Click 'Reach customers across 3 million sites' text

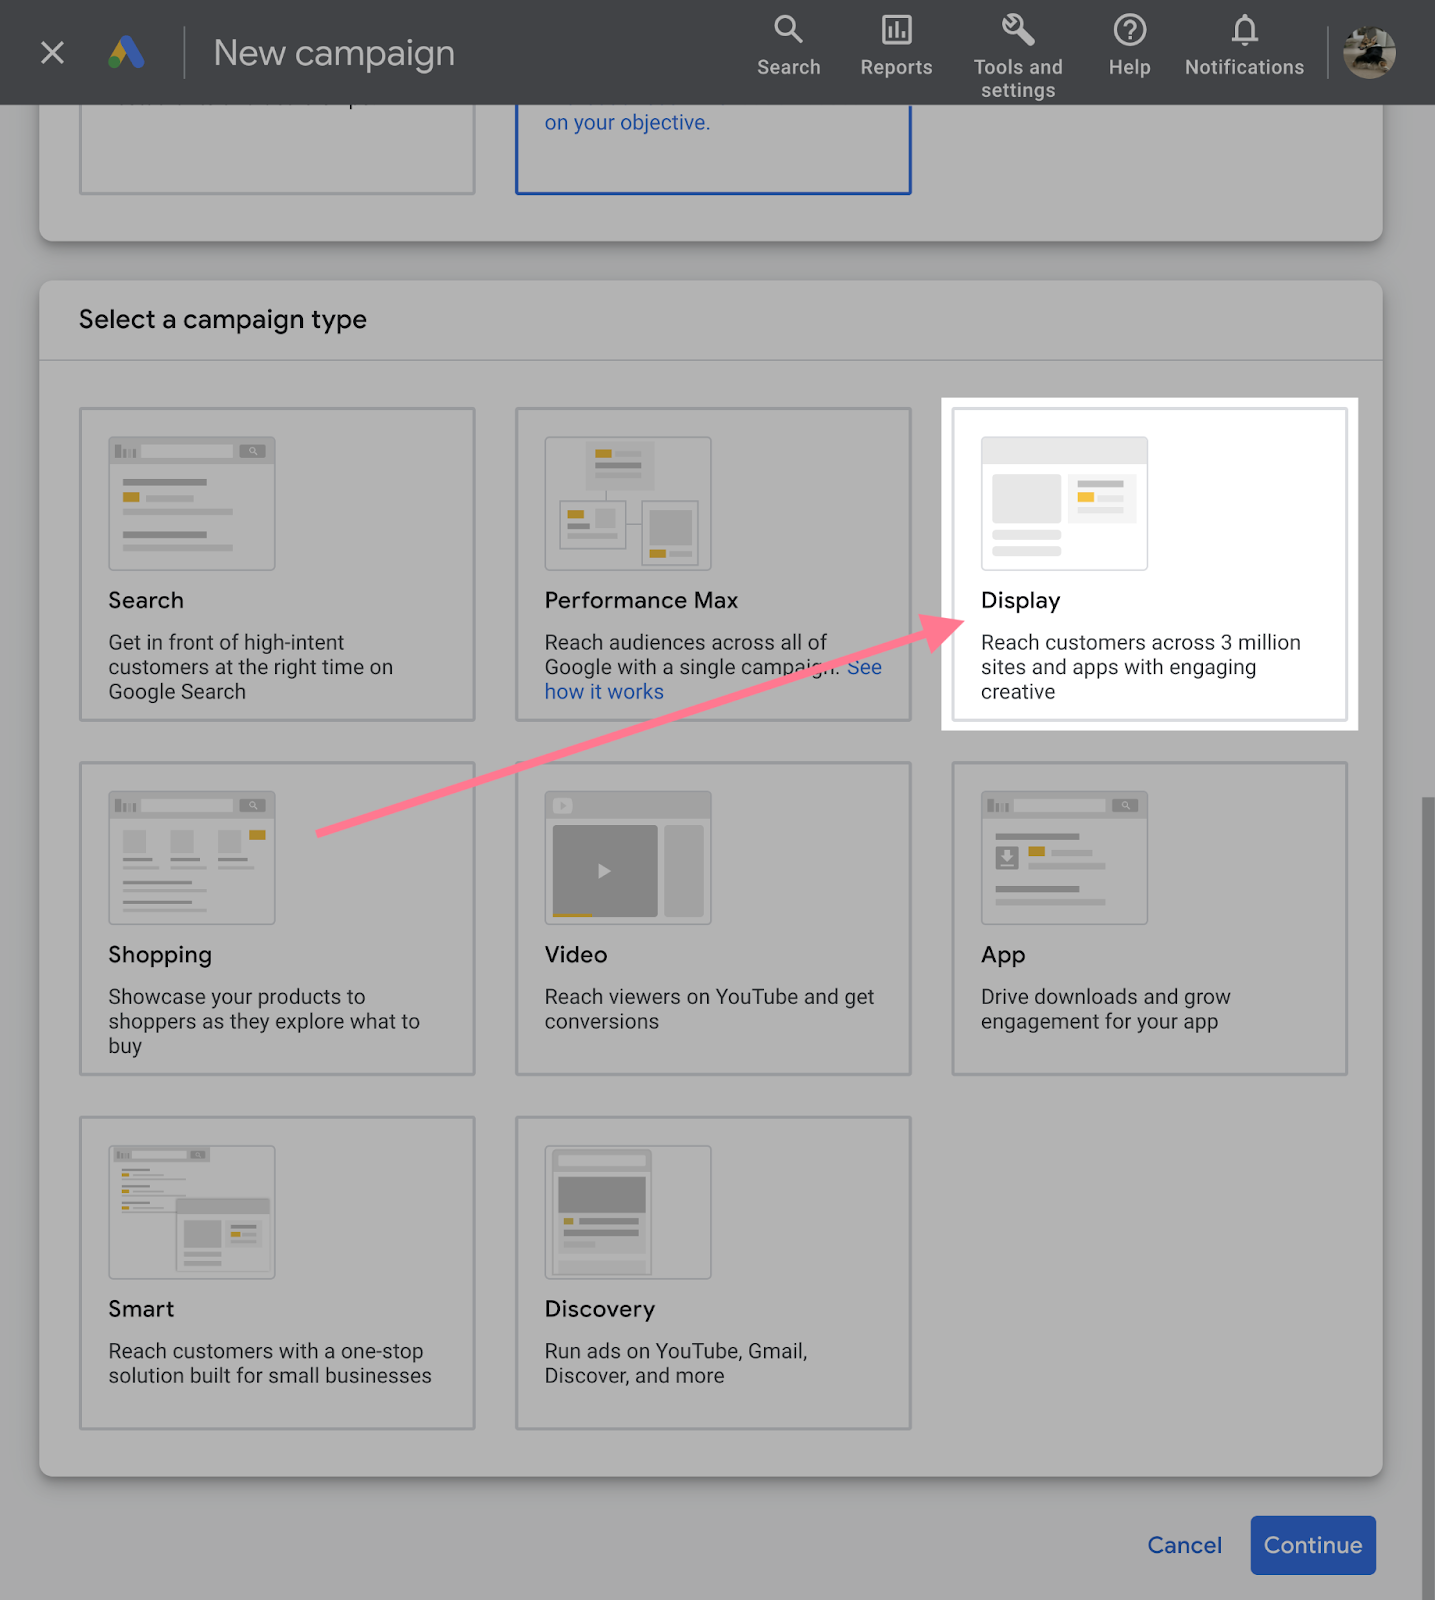click(1141, 667)
